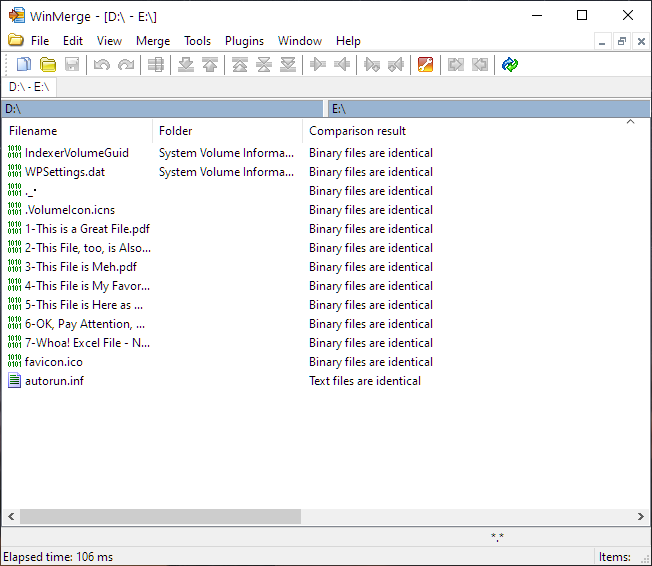652x566 pixels.
Task: Sort by the Folder column header
Action: tap(227, 131)
